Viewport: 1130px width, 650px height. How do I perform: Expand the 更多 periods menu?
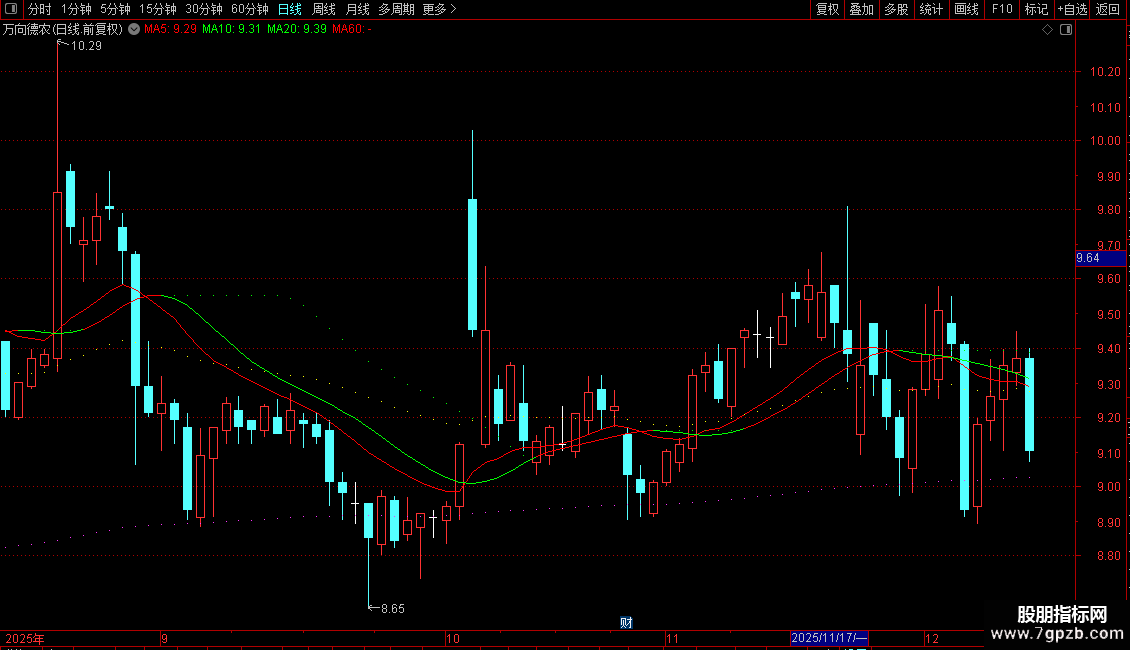click(439, 9)
